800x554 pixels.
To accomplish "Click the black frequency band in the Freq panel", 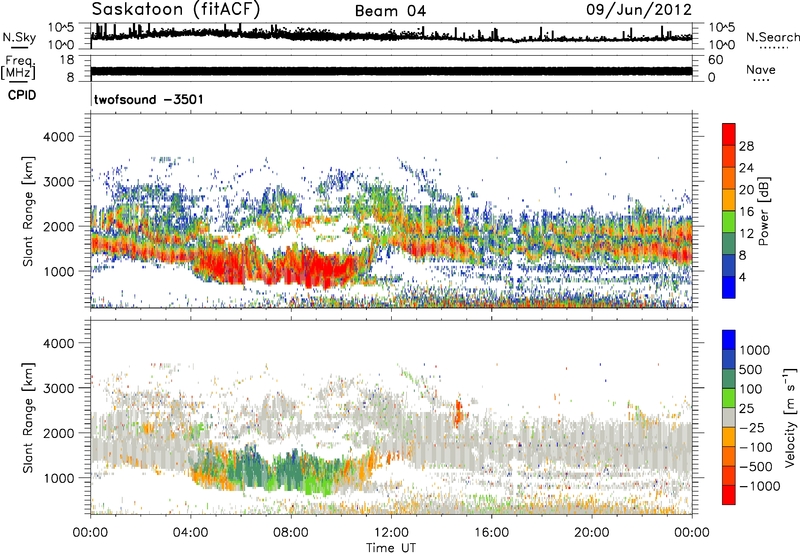I will tap(391, 71).
